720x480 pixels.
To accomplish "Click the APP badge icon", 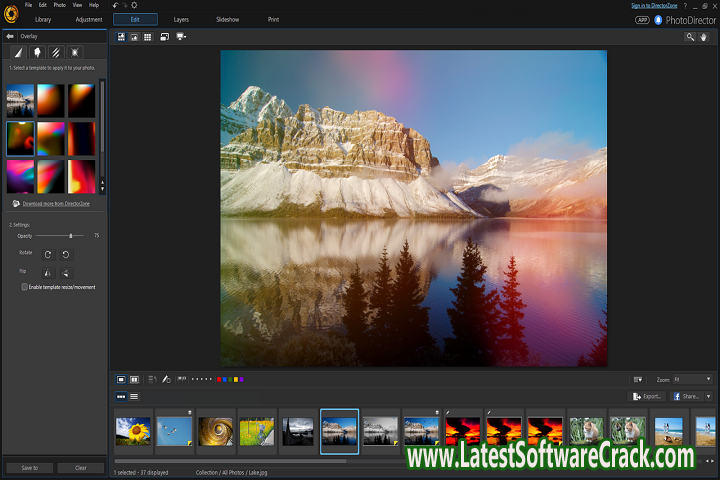I will (x=642, y=20).
